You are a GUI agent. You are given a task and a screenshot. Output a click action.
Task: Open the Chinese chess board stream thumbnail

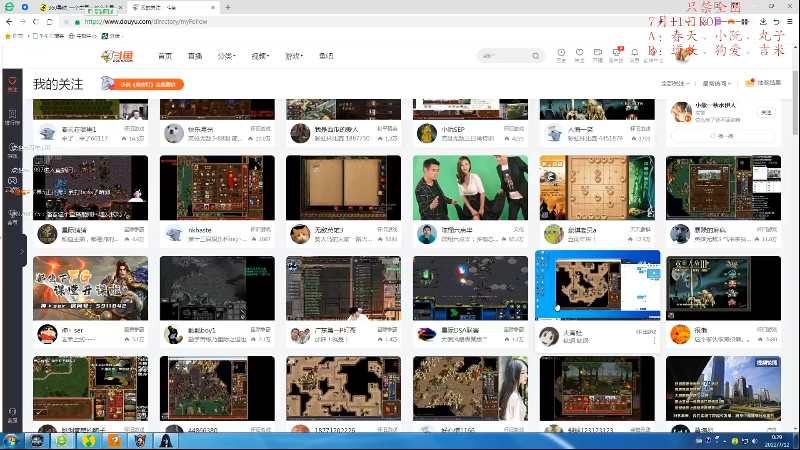coord(597,188)
